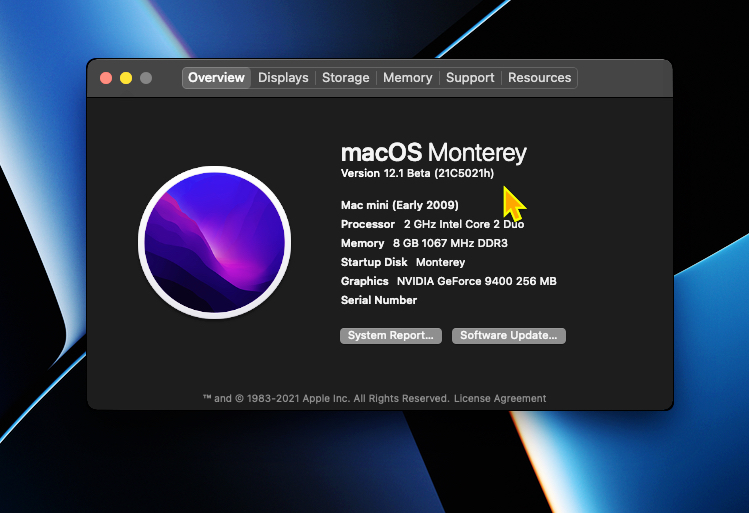Open the Support tab
This screenshot has width=749, height=513.
click(x=470, y=78)
